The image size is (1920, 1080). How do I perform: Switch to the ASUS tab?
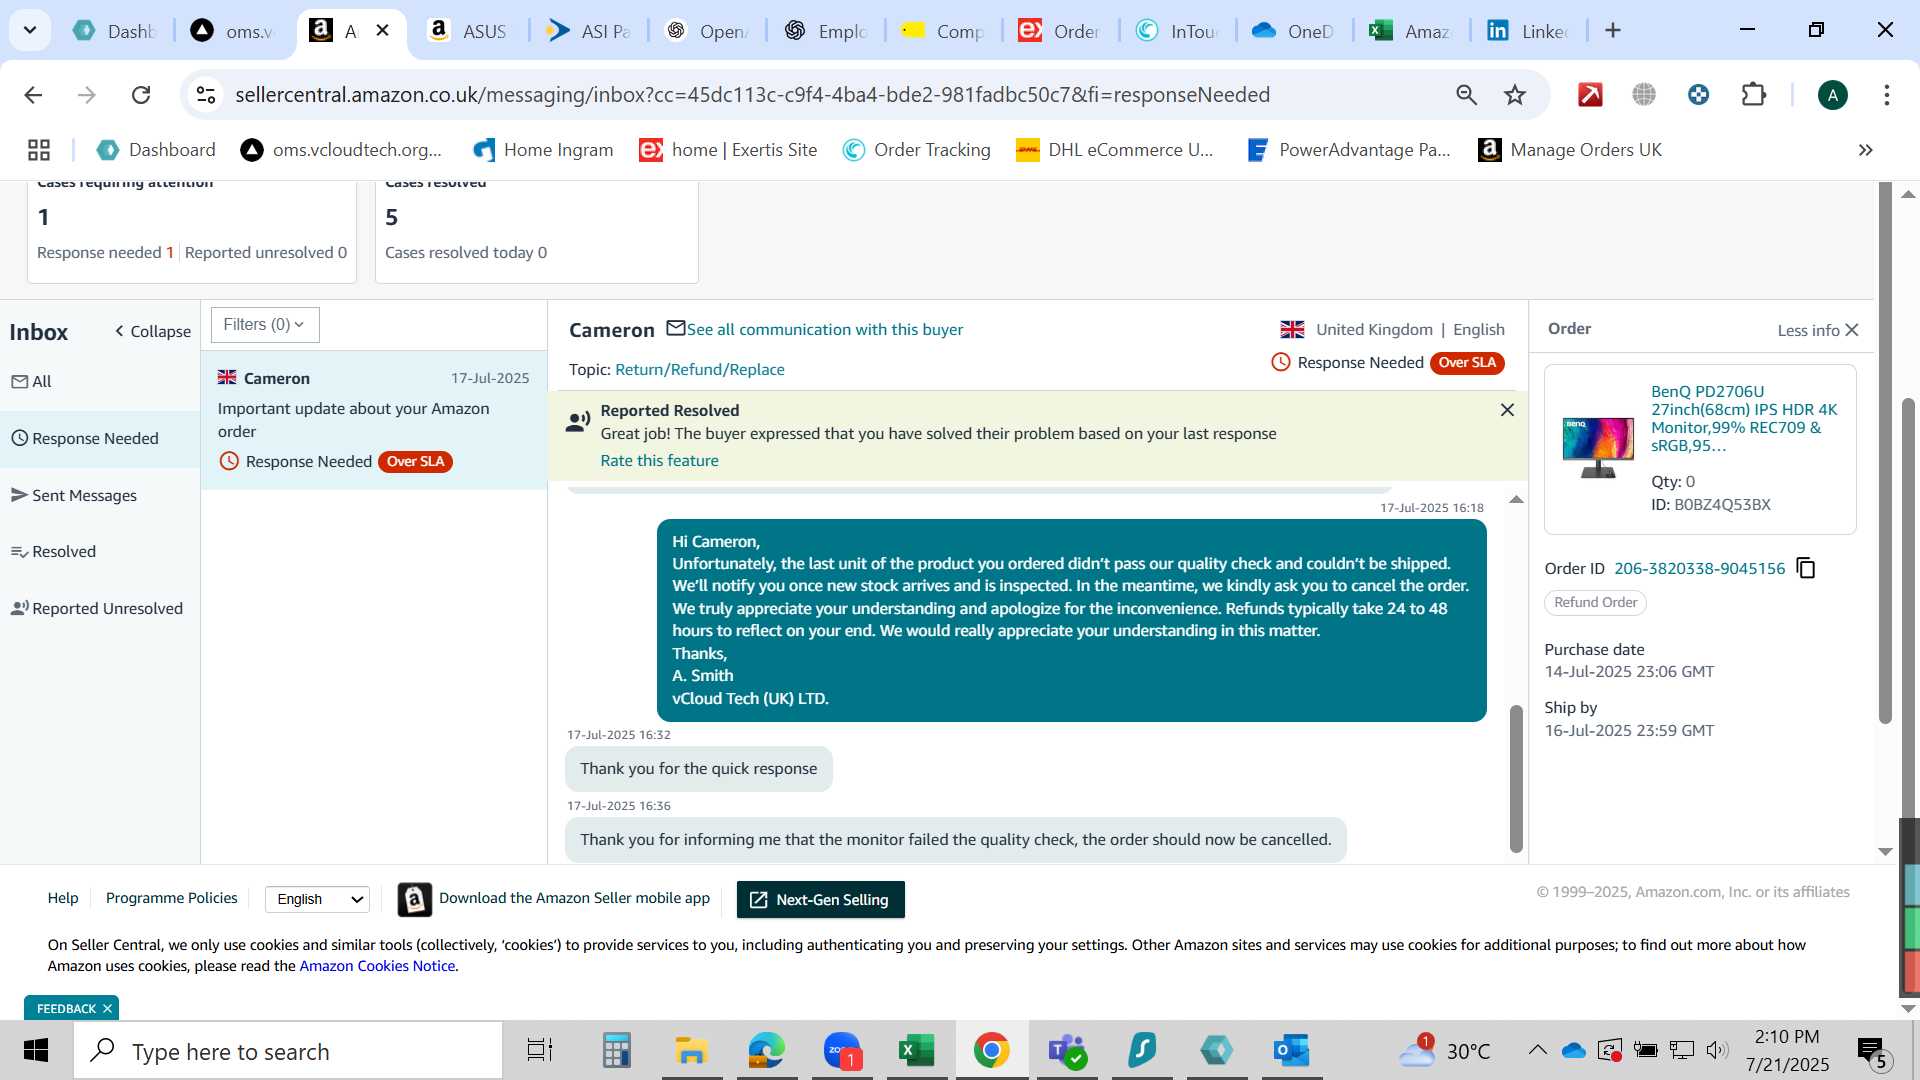[x=468, y=31]
